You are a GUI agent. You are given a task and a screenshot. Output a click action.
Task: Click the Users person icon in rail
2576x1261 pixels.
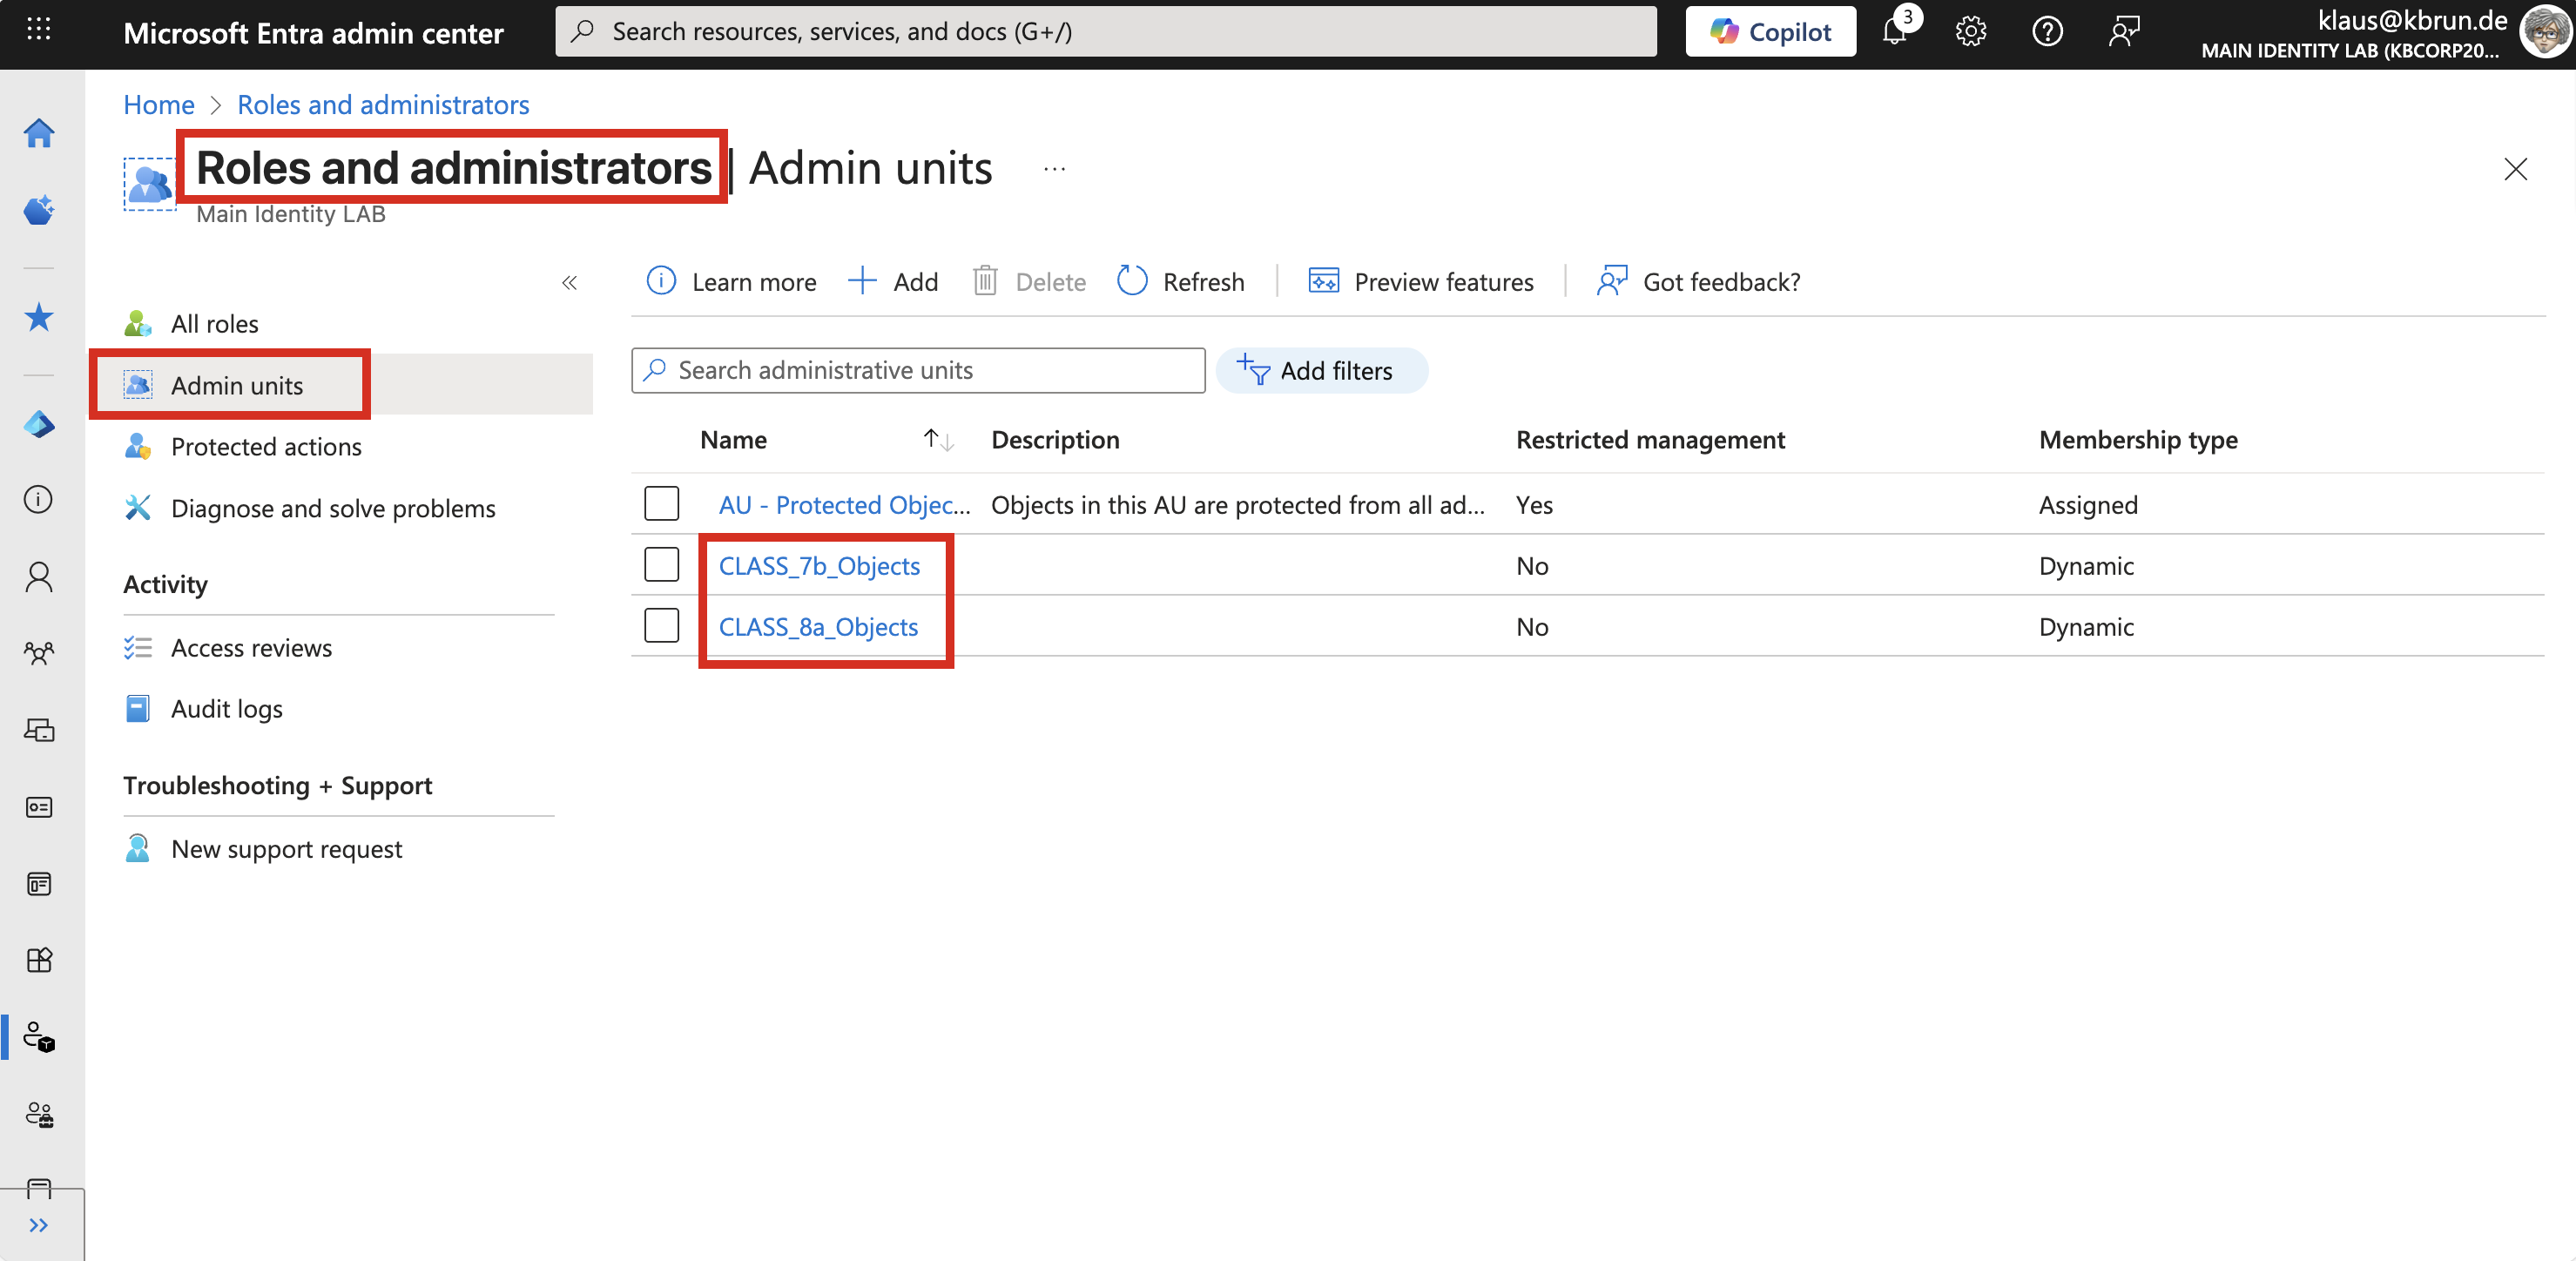(x=39, y=576)
